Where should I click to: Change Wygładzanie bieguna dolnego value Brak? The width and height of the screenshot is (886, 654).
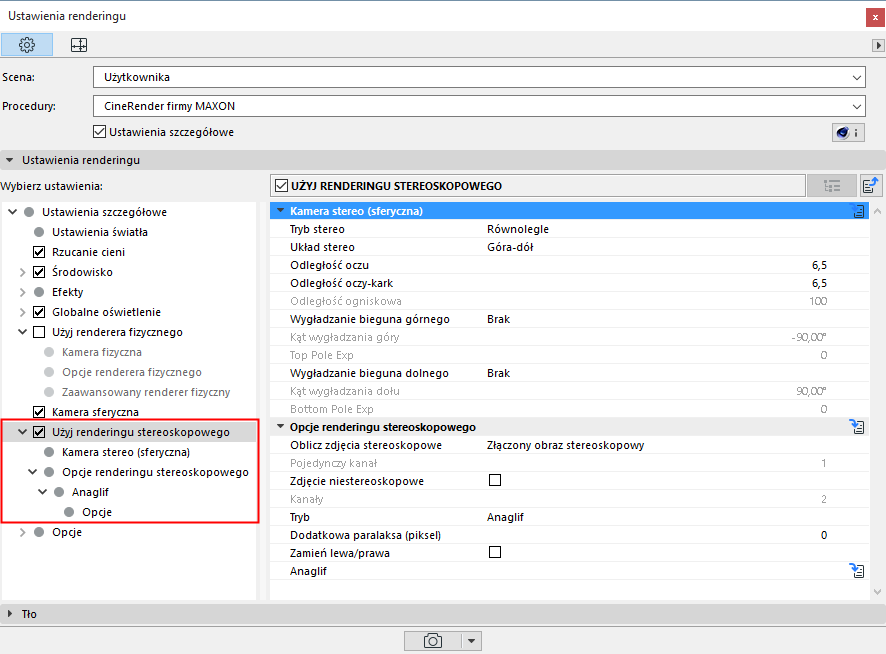click(498, 373)
